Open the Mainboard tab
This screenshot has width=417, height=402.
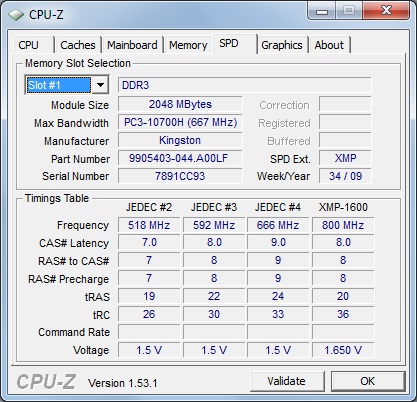pos(132,45)
